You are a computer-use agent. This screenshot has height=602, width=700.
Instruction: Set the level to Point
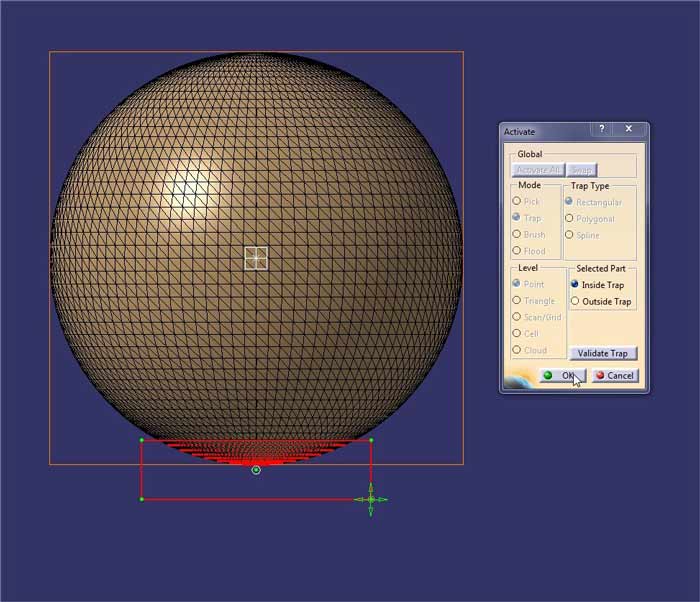pos(517,283)
